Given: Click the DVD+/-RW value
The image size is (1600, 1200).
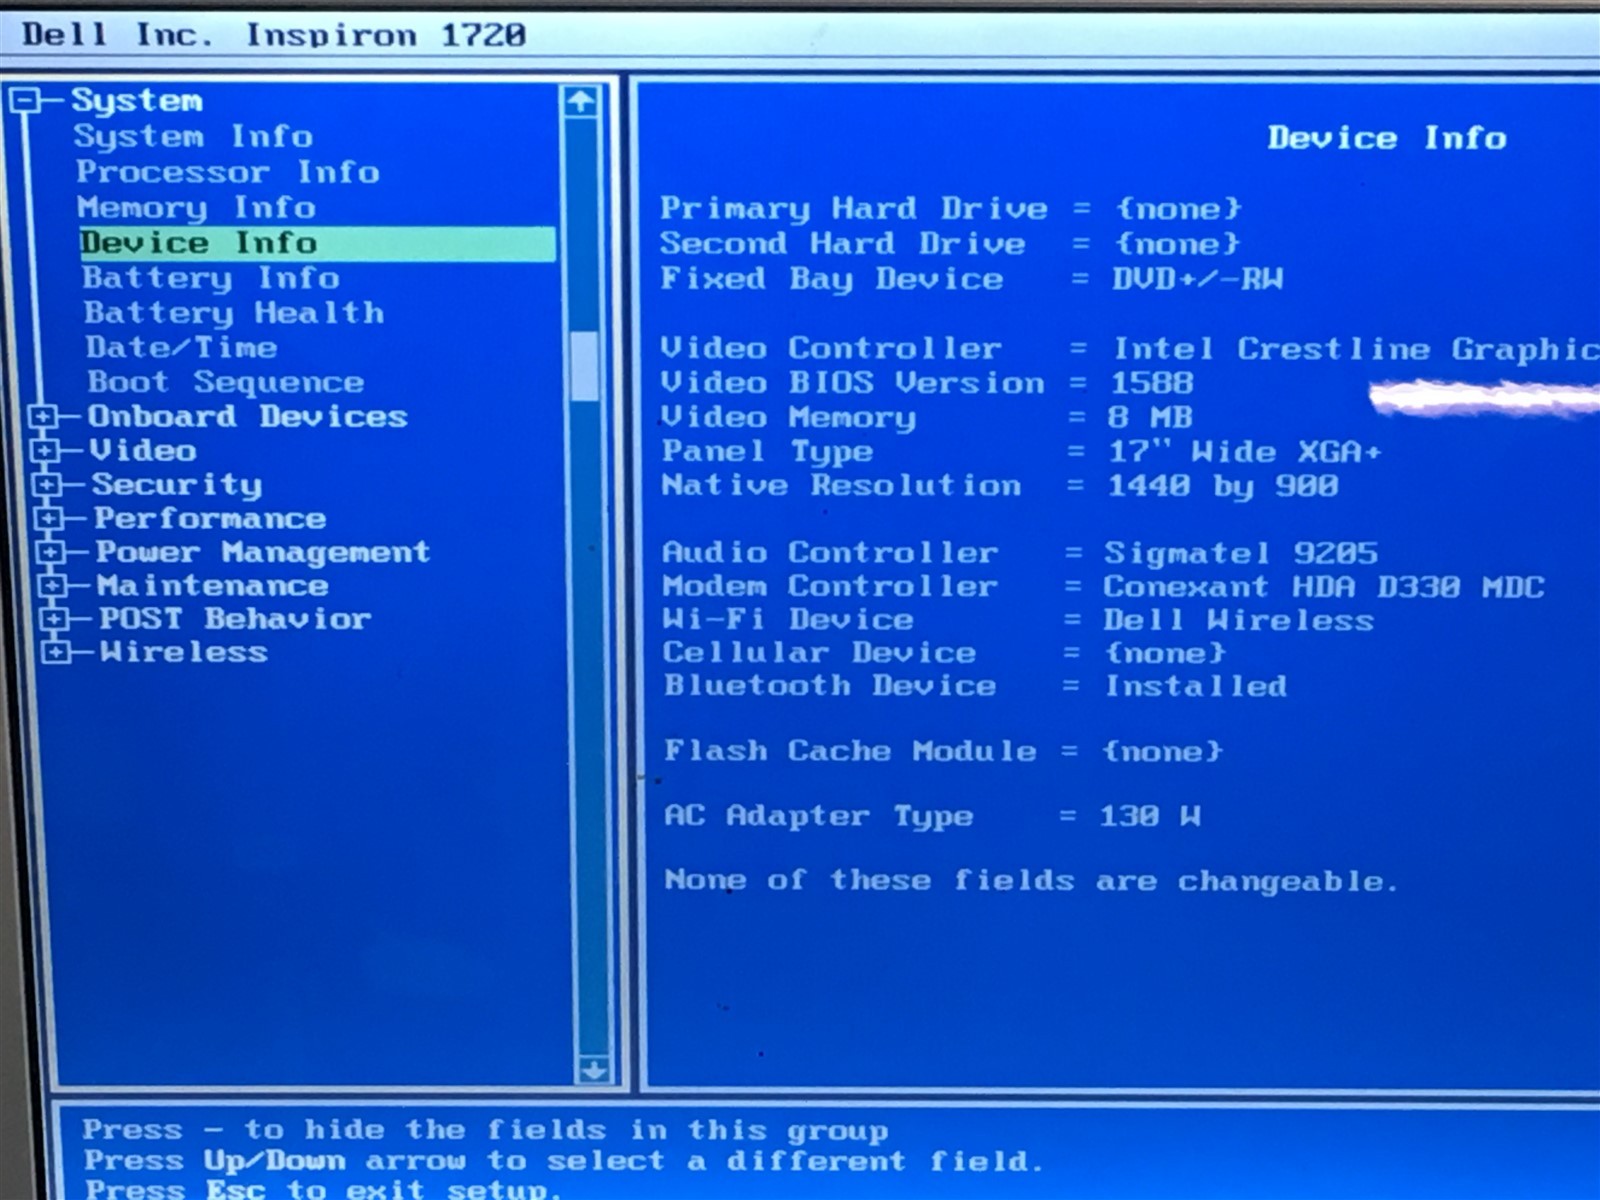Looking at the screenshot, I should (x=1198, y=279).
